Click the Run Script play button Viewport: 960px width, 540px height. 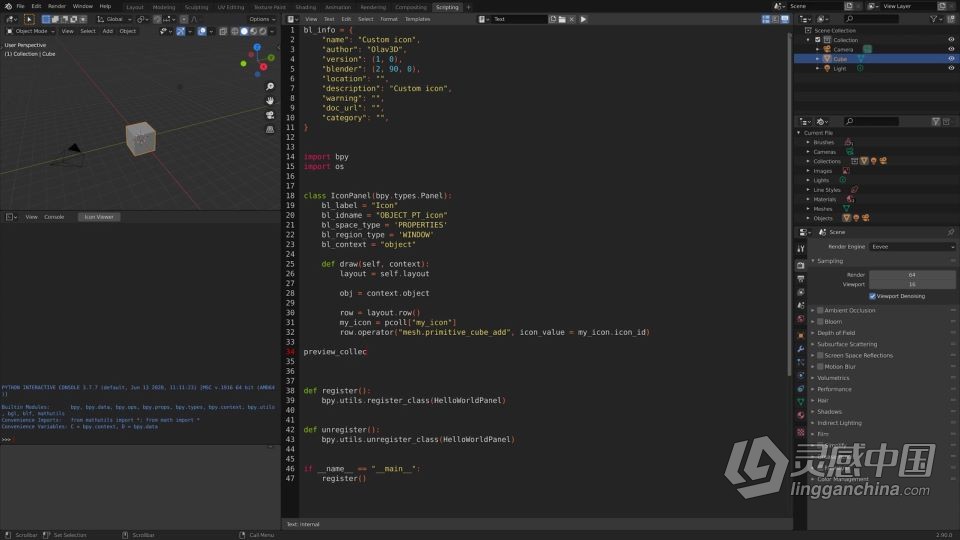583,19
